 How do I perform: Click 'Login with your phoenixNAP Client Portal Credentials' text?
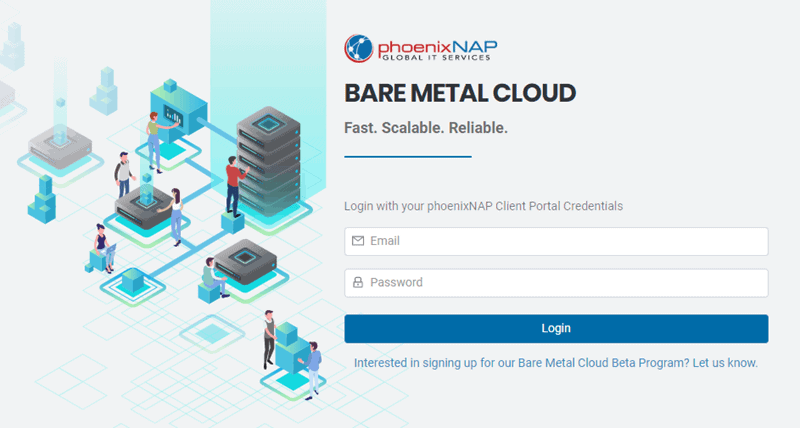[484, 206]
